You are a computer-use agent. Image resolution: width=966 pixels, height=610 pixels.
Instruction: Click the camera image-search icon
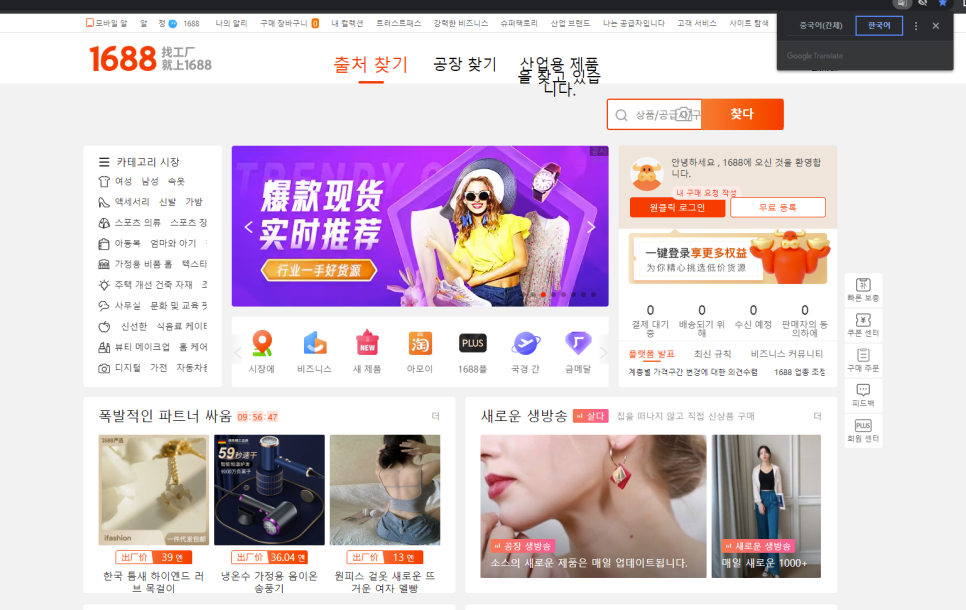(683, 115)
